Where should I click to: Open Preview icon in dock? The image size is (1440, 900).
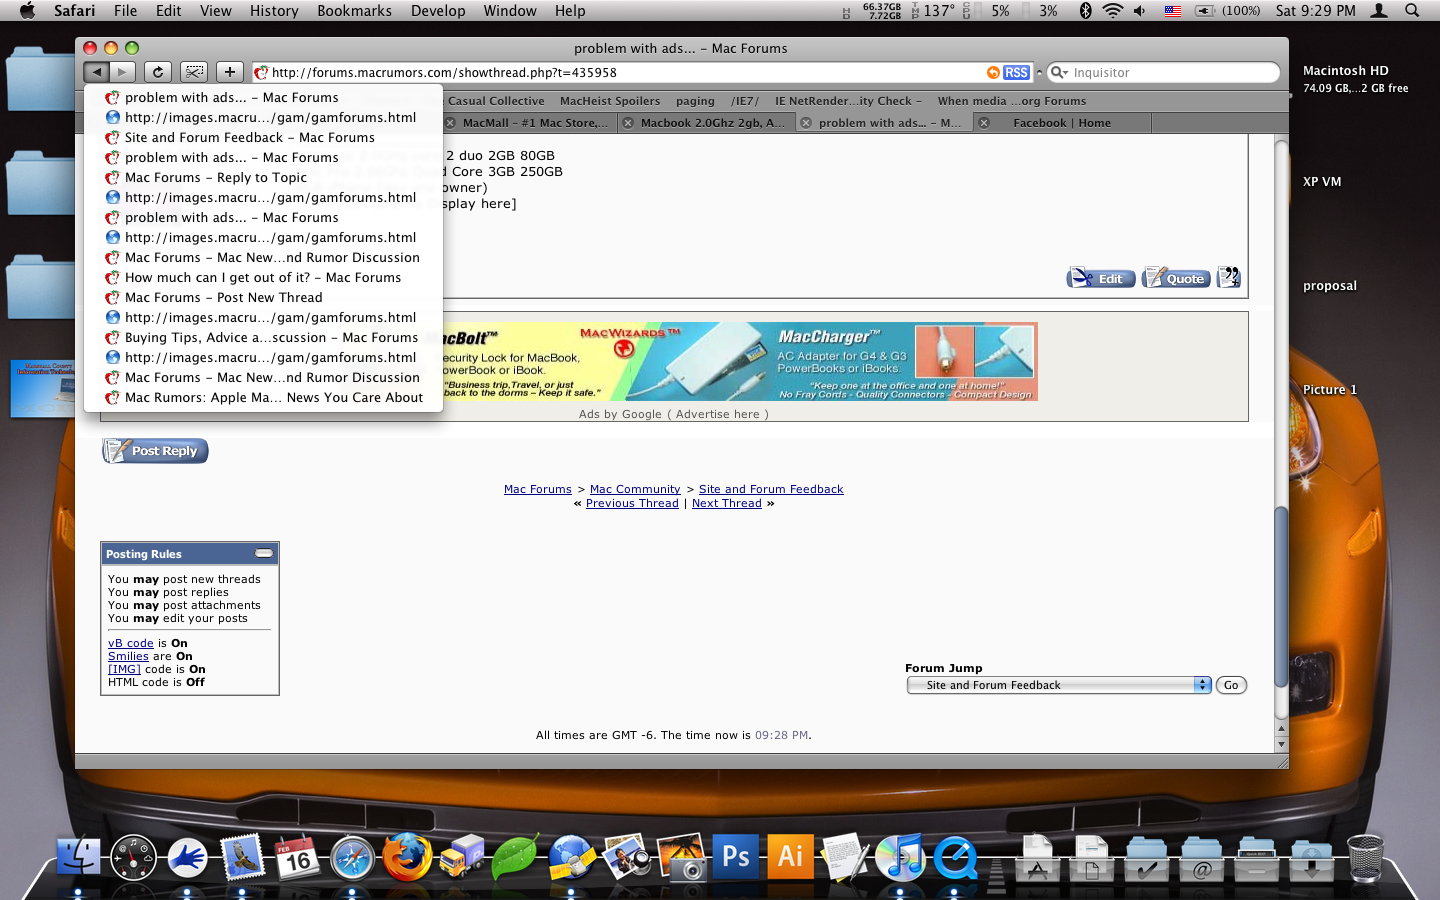coord(626,857)
